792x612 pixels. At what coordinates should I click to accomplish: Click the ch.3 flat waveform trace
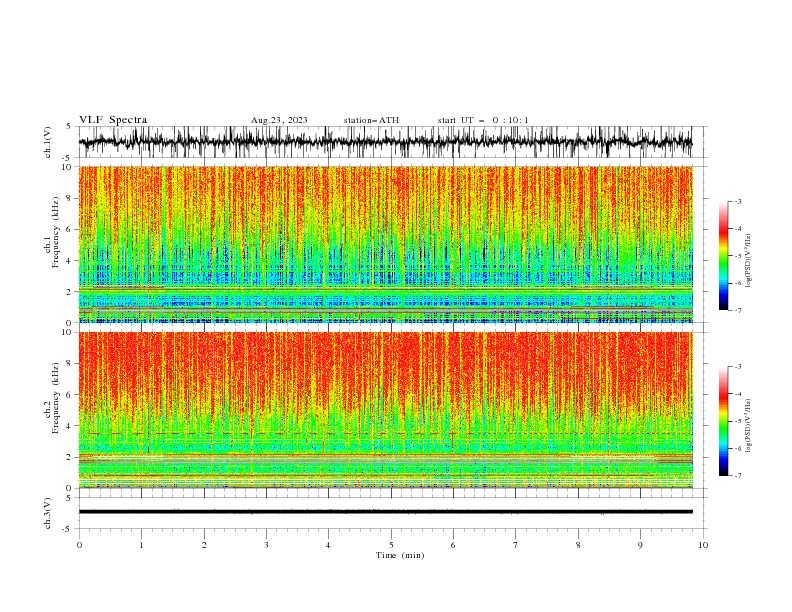(x=385, y=512)
